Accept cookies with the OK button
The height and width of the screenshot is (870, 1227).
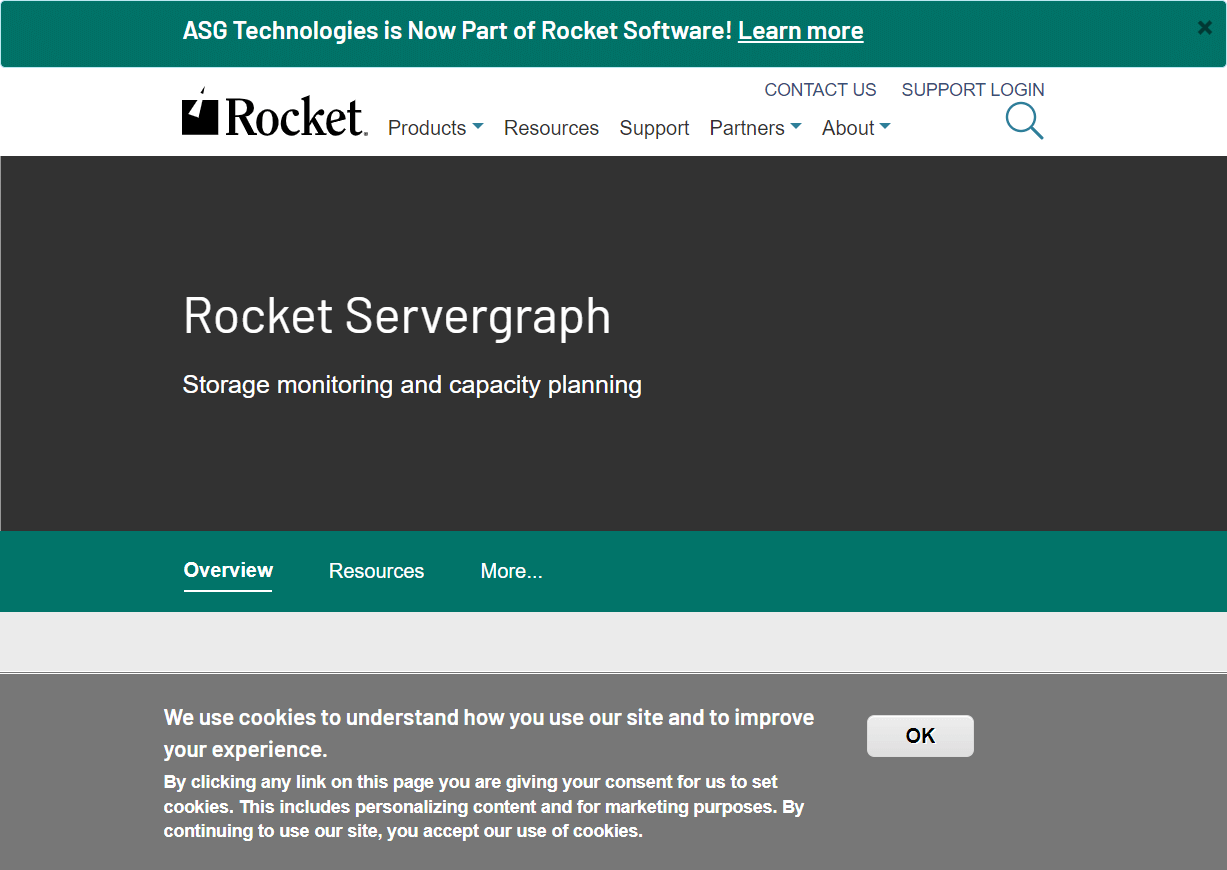coord(920,736)
